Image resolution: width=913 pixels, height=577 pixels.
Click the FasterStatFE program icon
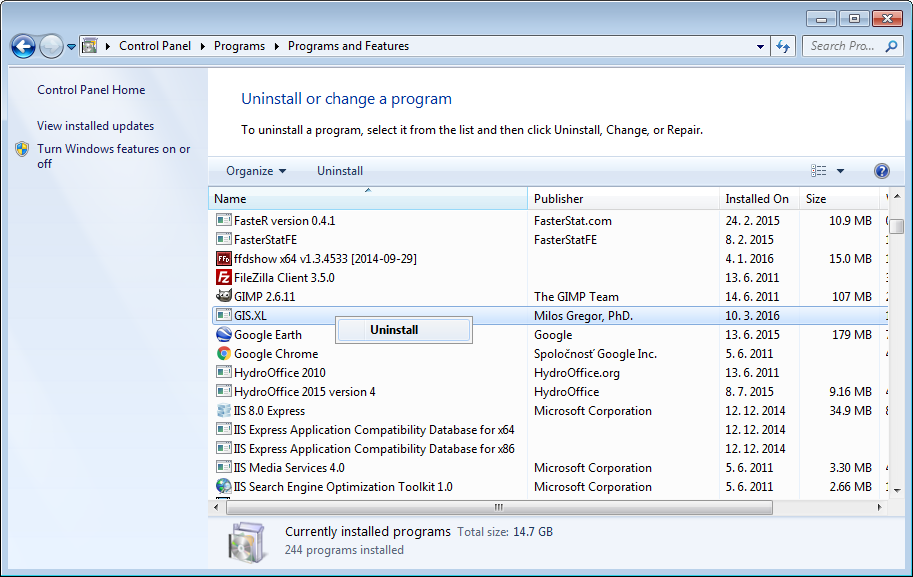pos(224,239)
